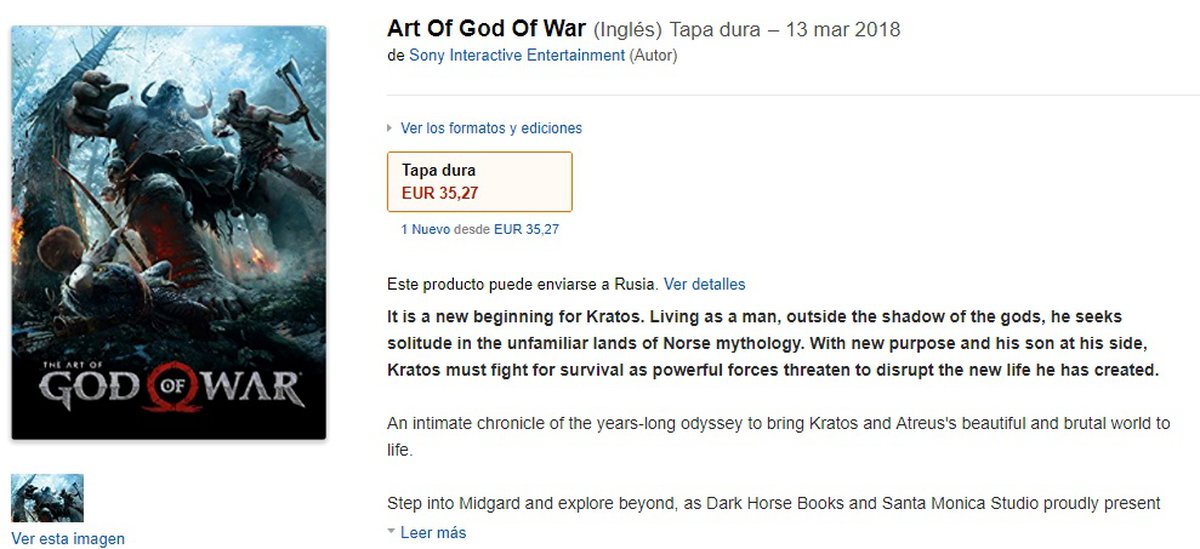The image size is (1200, 549).
Task: Click the "Art Of God Of War" title
Action: point(486,29)
